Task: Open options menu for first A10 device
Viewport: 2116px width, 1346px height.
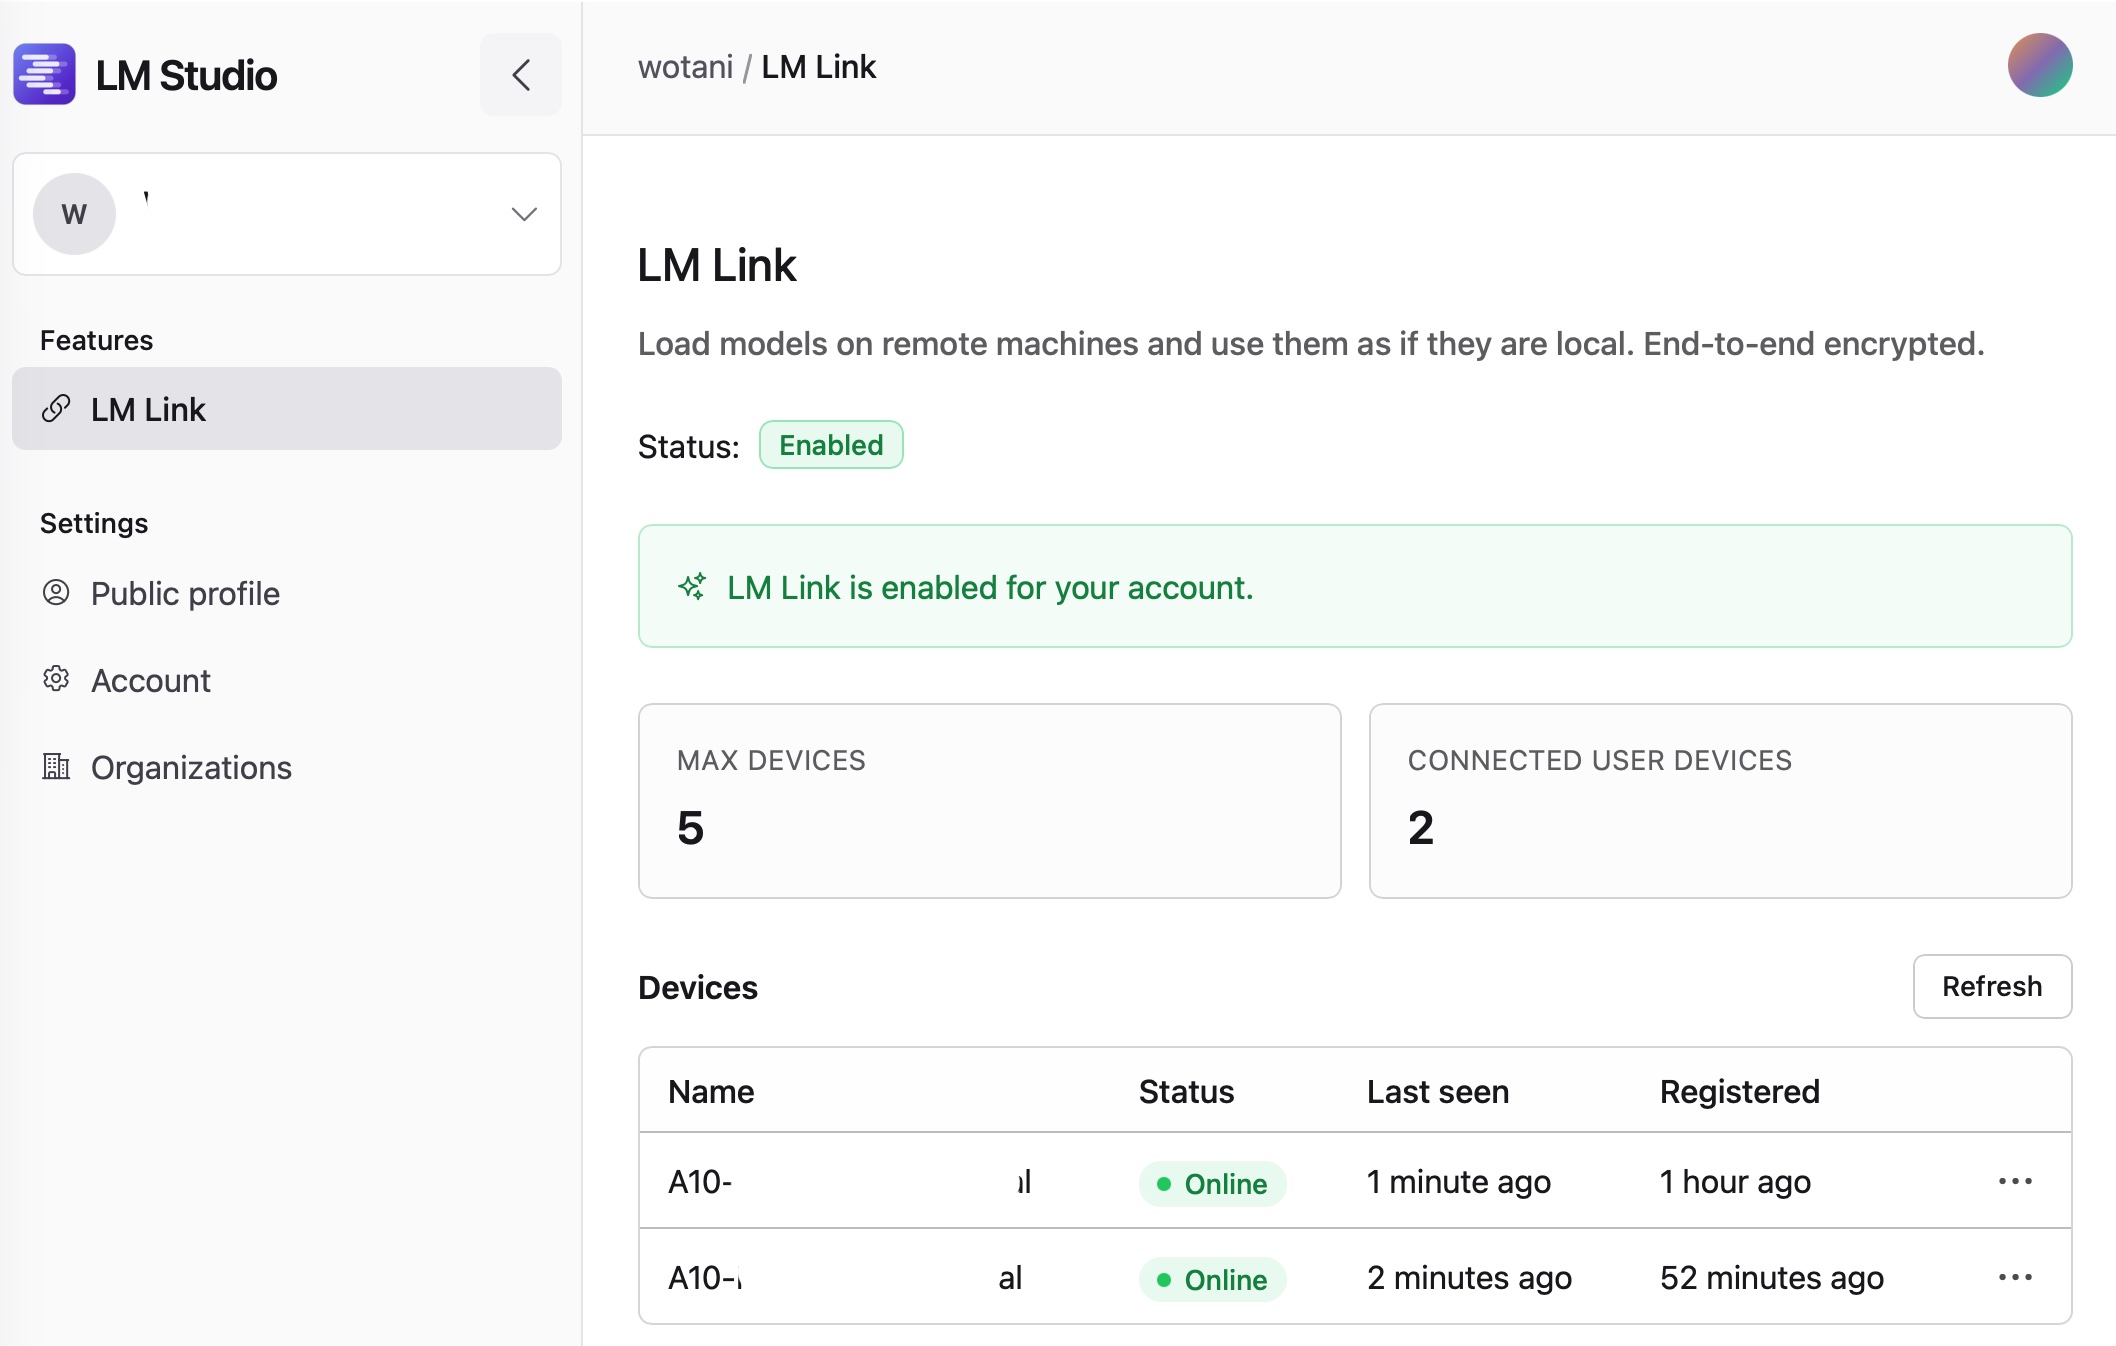Action: [x=2014, y=1181]
